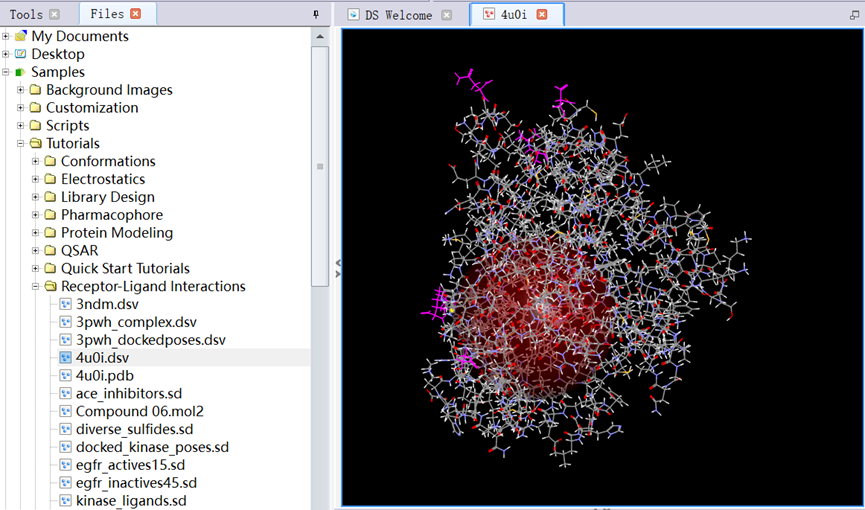This screenshot has height=510, width=865.
Task: Switch to the Tools tab
Action: tap(27, 14)
